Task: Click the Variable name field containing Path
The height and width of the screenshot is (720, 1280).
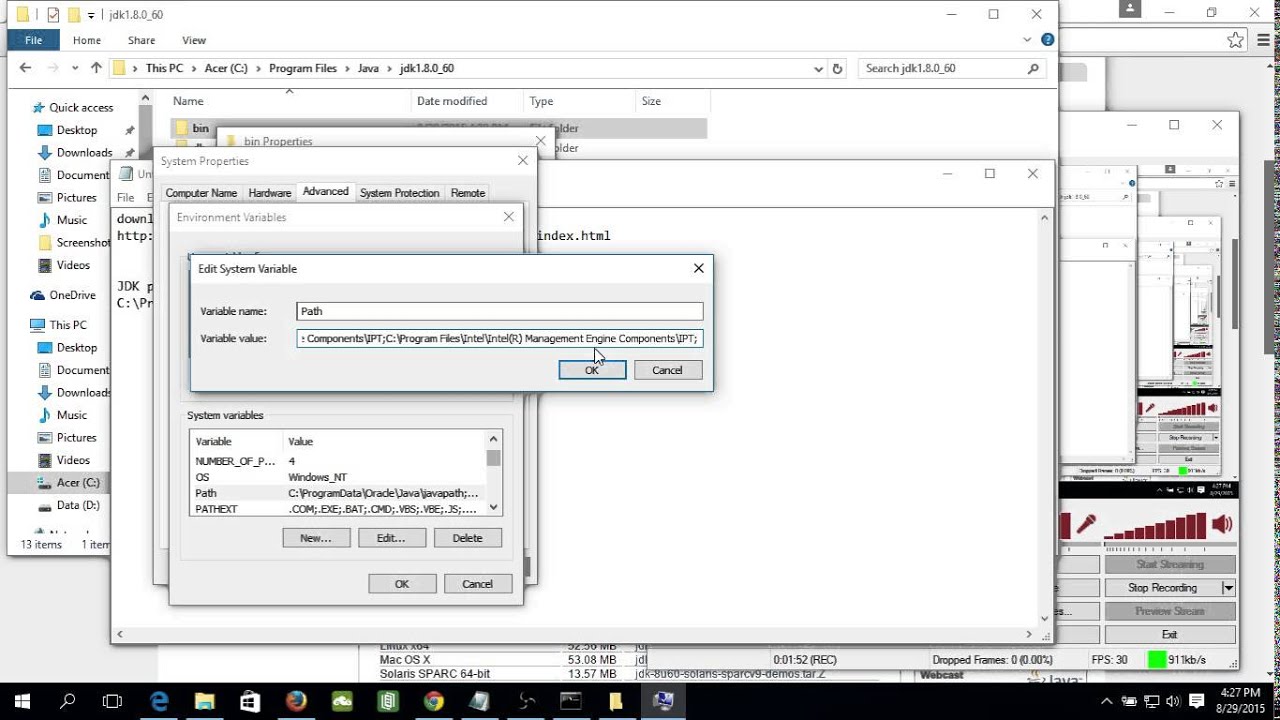Action: (500, 311)
